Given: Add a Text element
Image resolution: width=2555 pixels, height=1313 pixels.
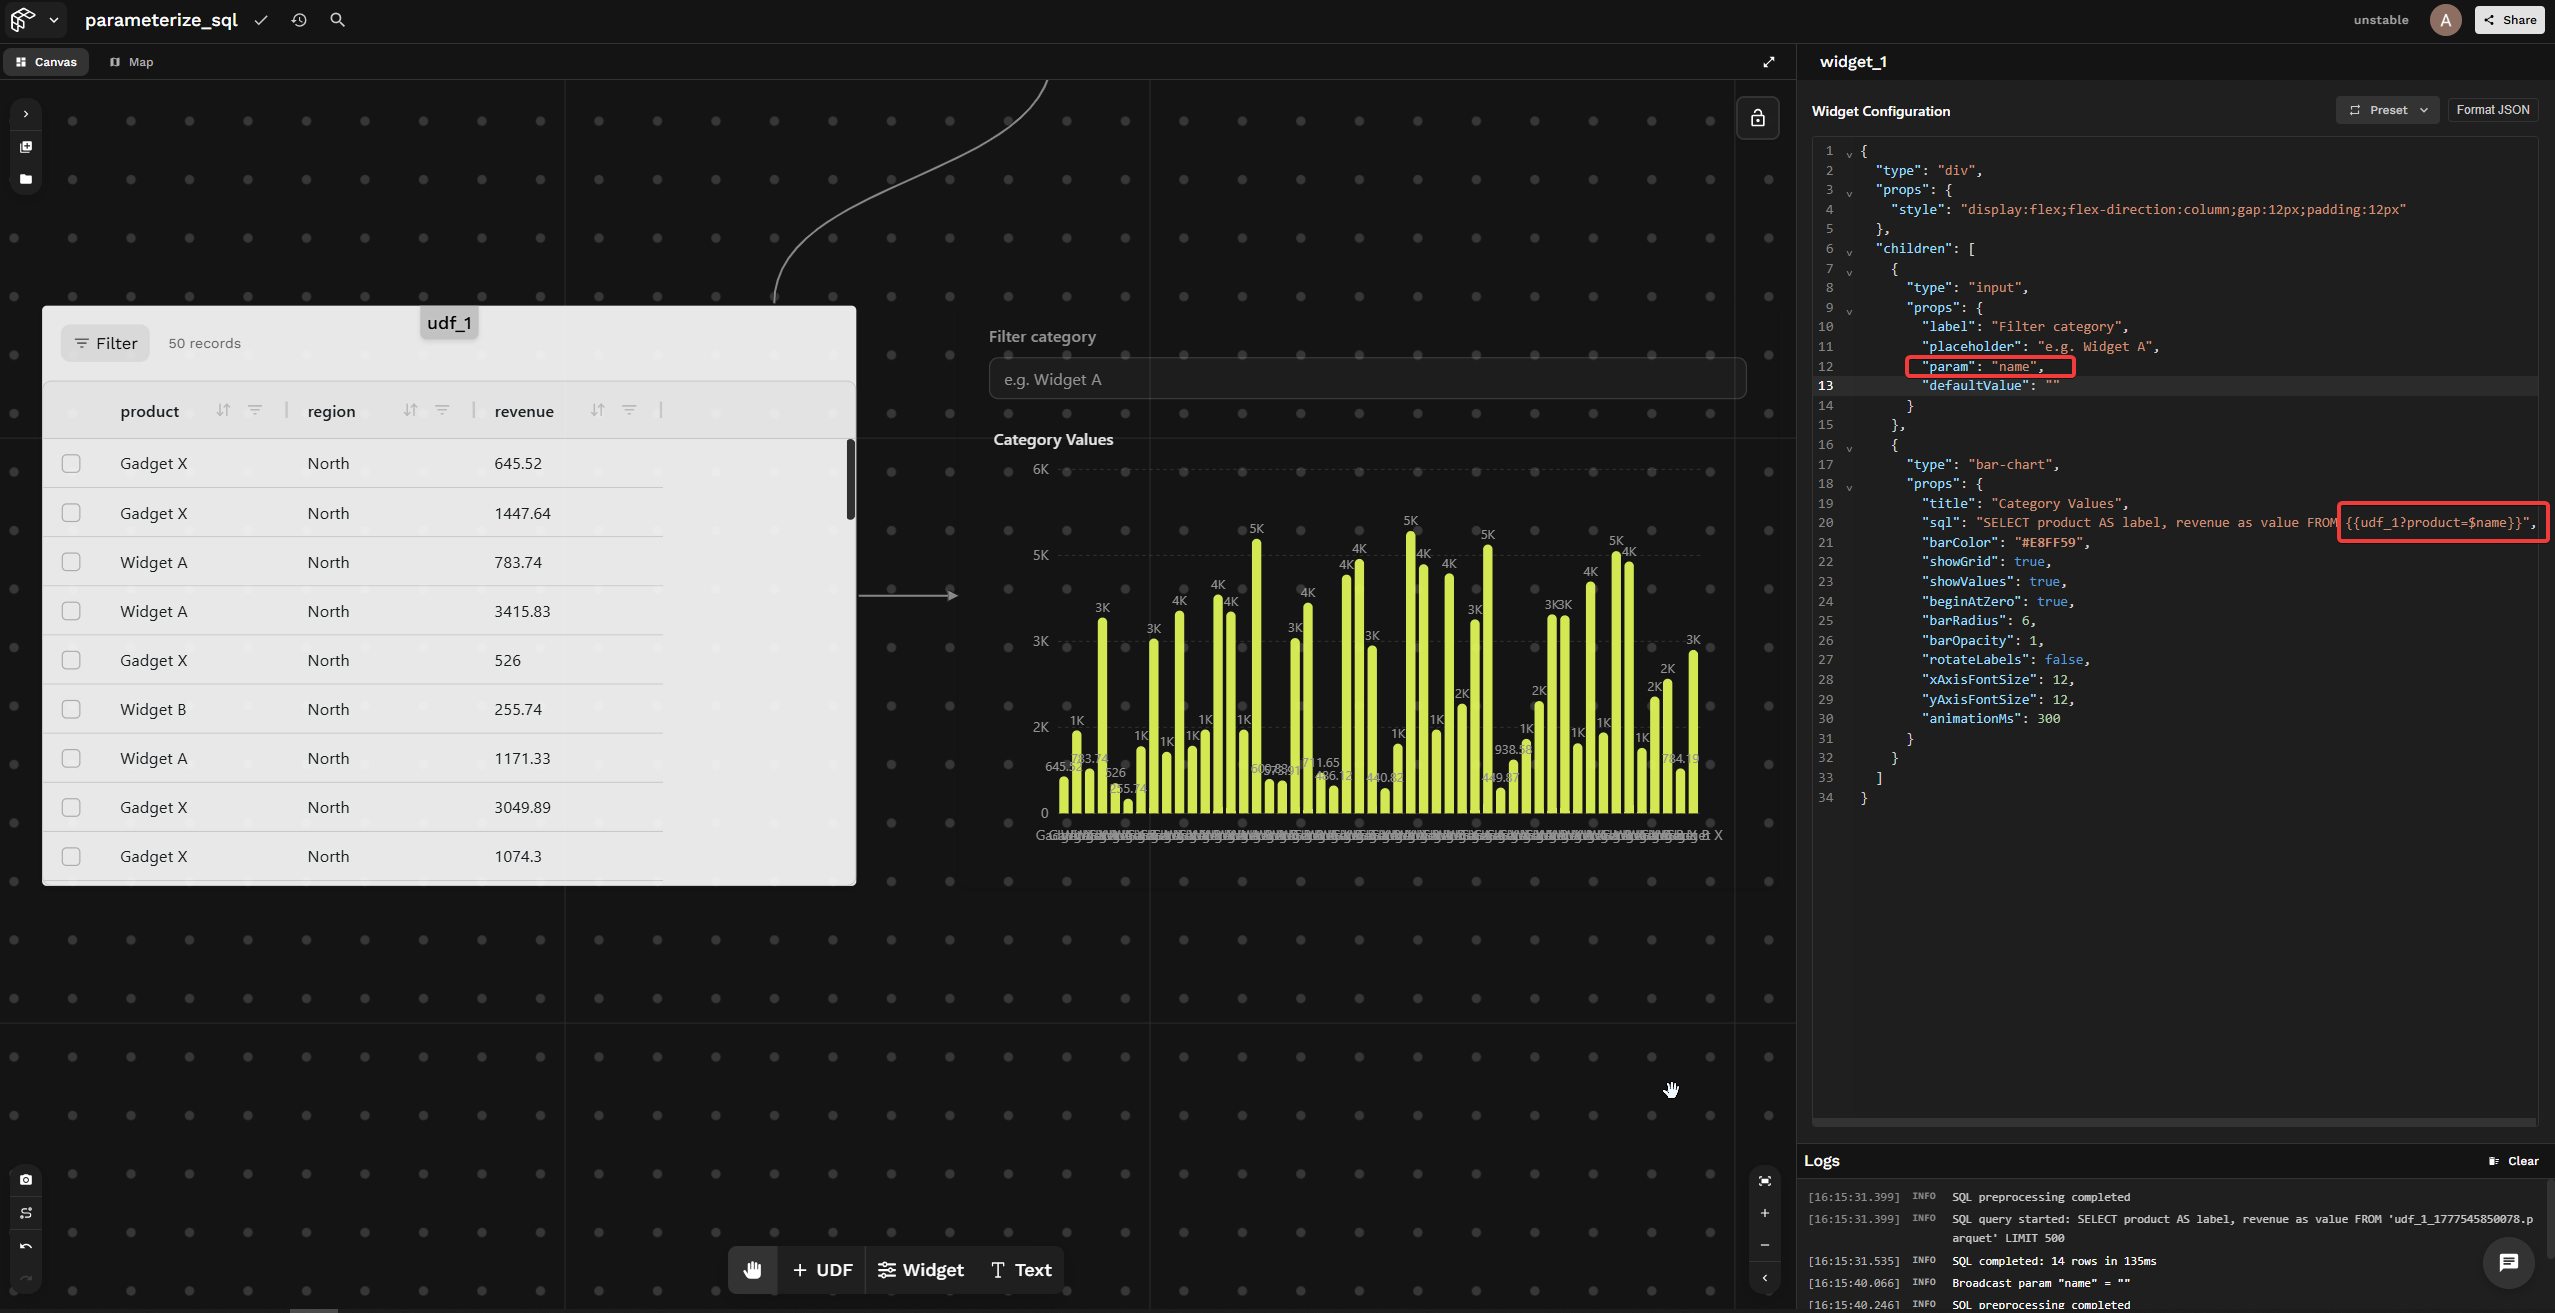Looking at the screenshot, I should (1021, 1270).
